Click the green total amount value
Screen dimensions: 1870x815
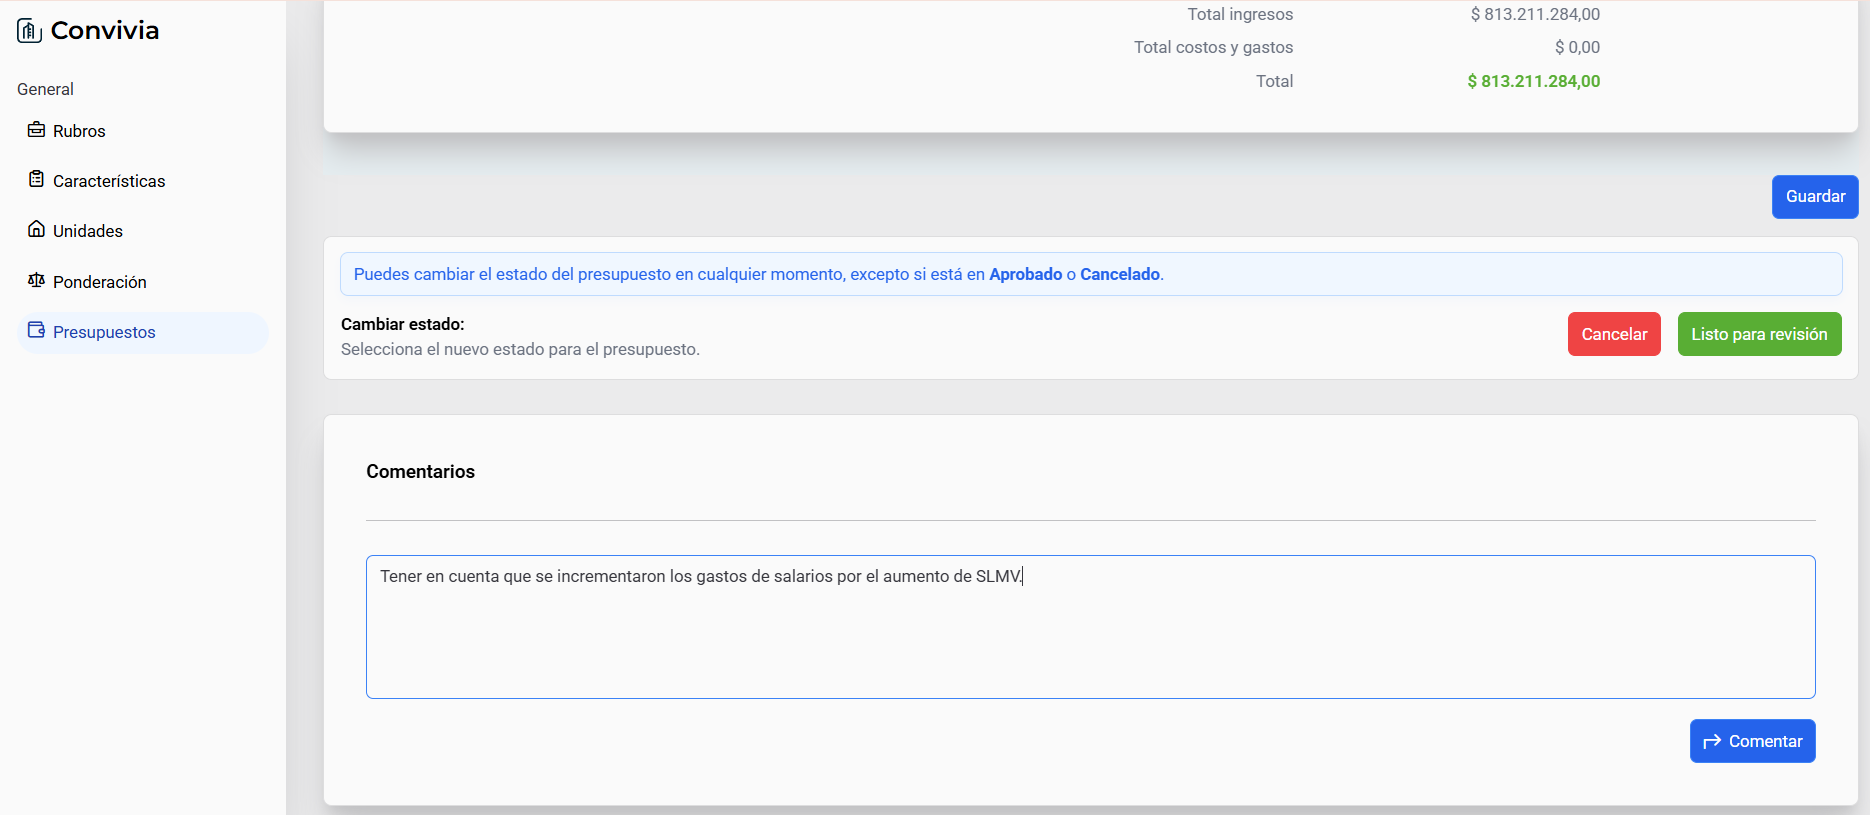pyautogui.click(x=1533, y=81)
